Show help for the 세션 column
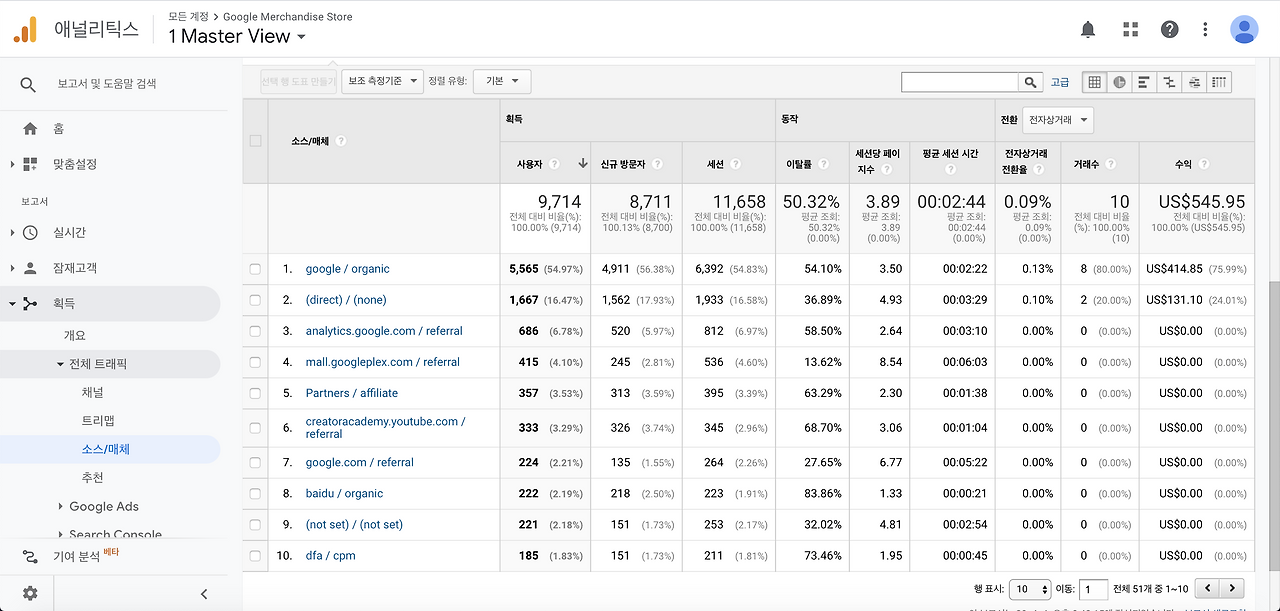The width and height of the screenshot is (1280, 611). coord(735,164)
